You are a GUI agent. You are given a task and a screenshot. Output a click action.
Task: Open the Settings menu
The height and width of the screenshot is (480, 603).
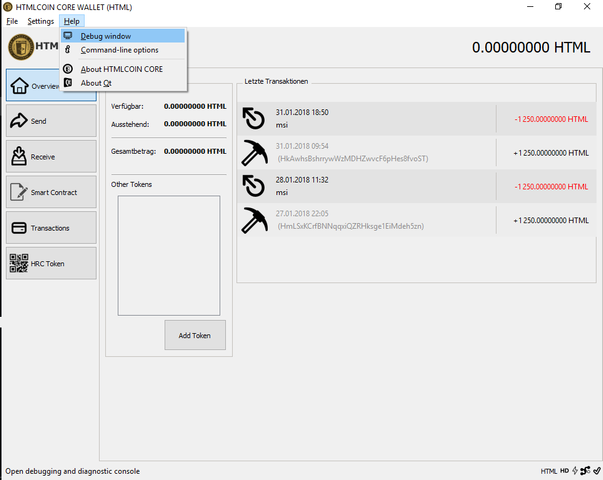click(x=40, y=22)
